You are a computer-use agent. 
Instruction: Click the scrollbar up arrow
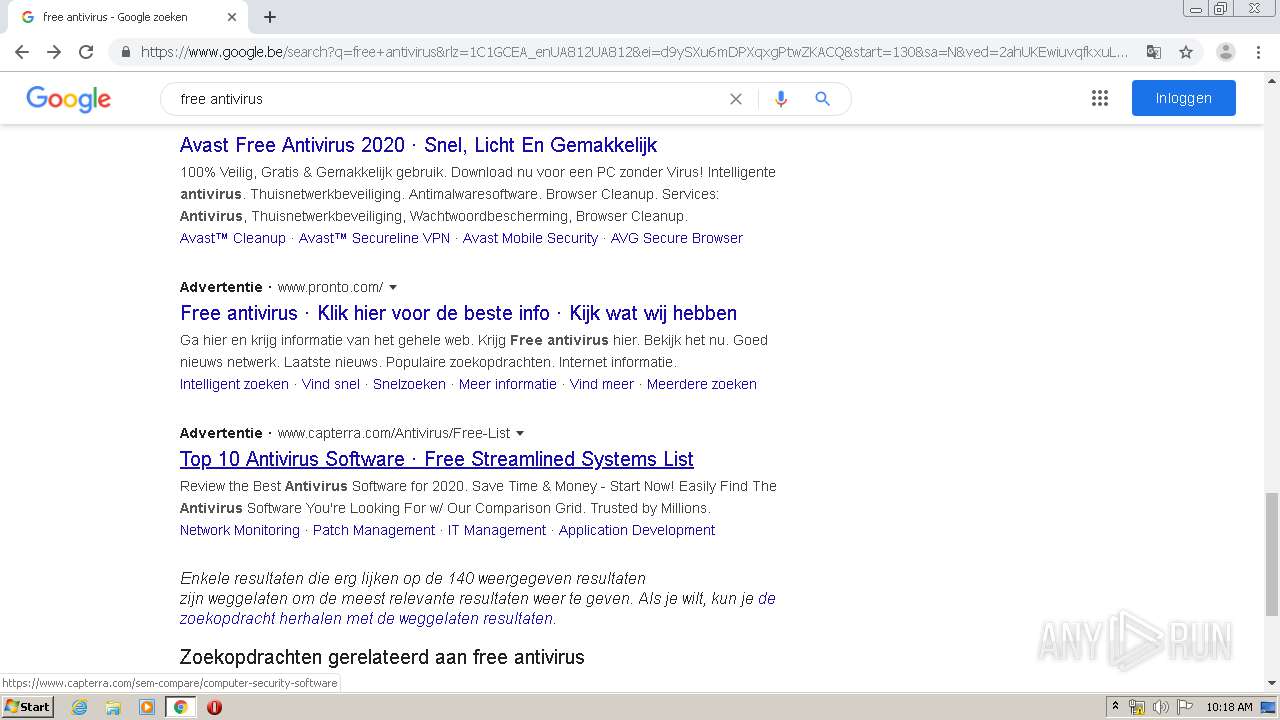(1272, 79)
